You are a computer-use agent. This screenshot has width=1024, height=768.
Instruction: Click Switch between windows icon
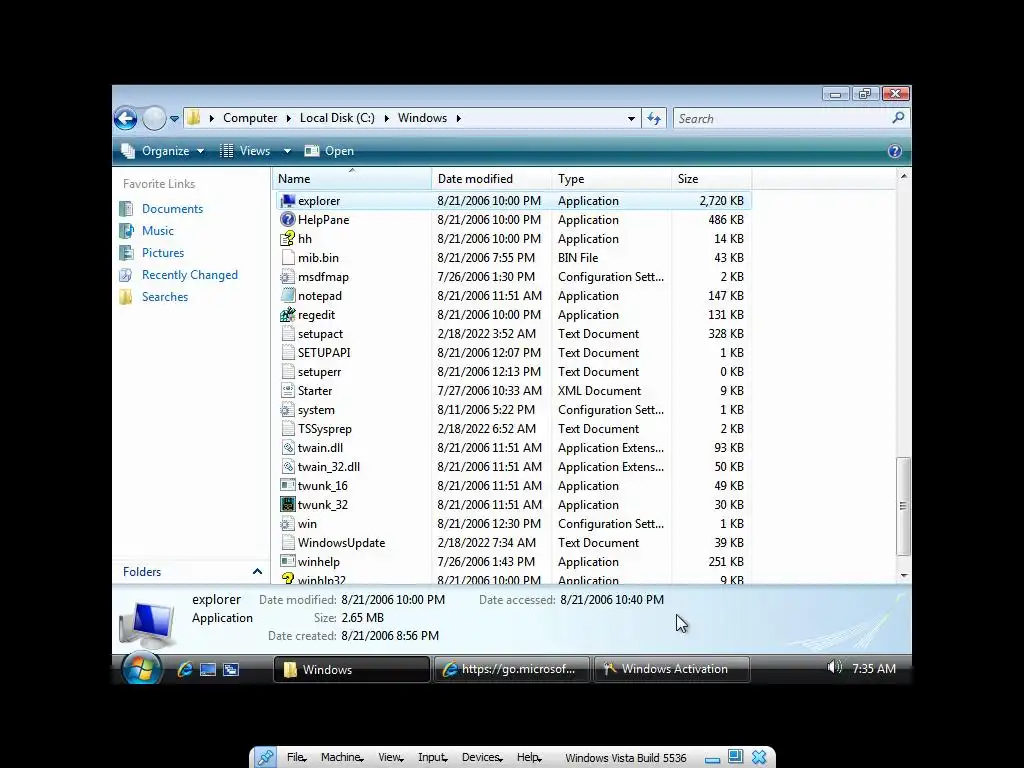[231, 669]
